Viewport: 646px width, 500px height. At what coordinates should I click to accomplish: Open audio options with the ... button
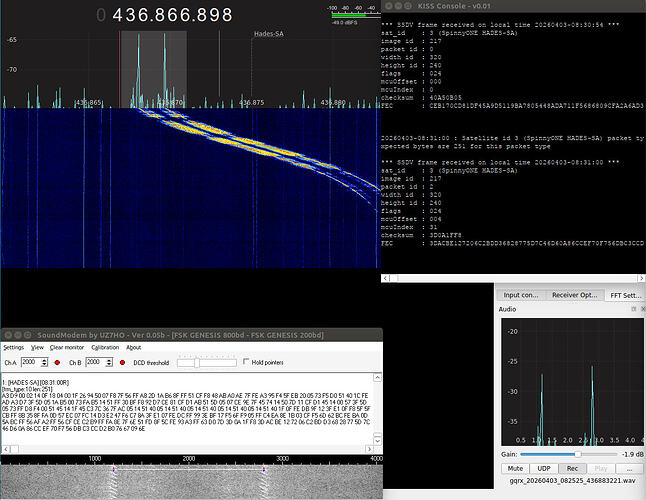(x=629, y=469)
